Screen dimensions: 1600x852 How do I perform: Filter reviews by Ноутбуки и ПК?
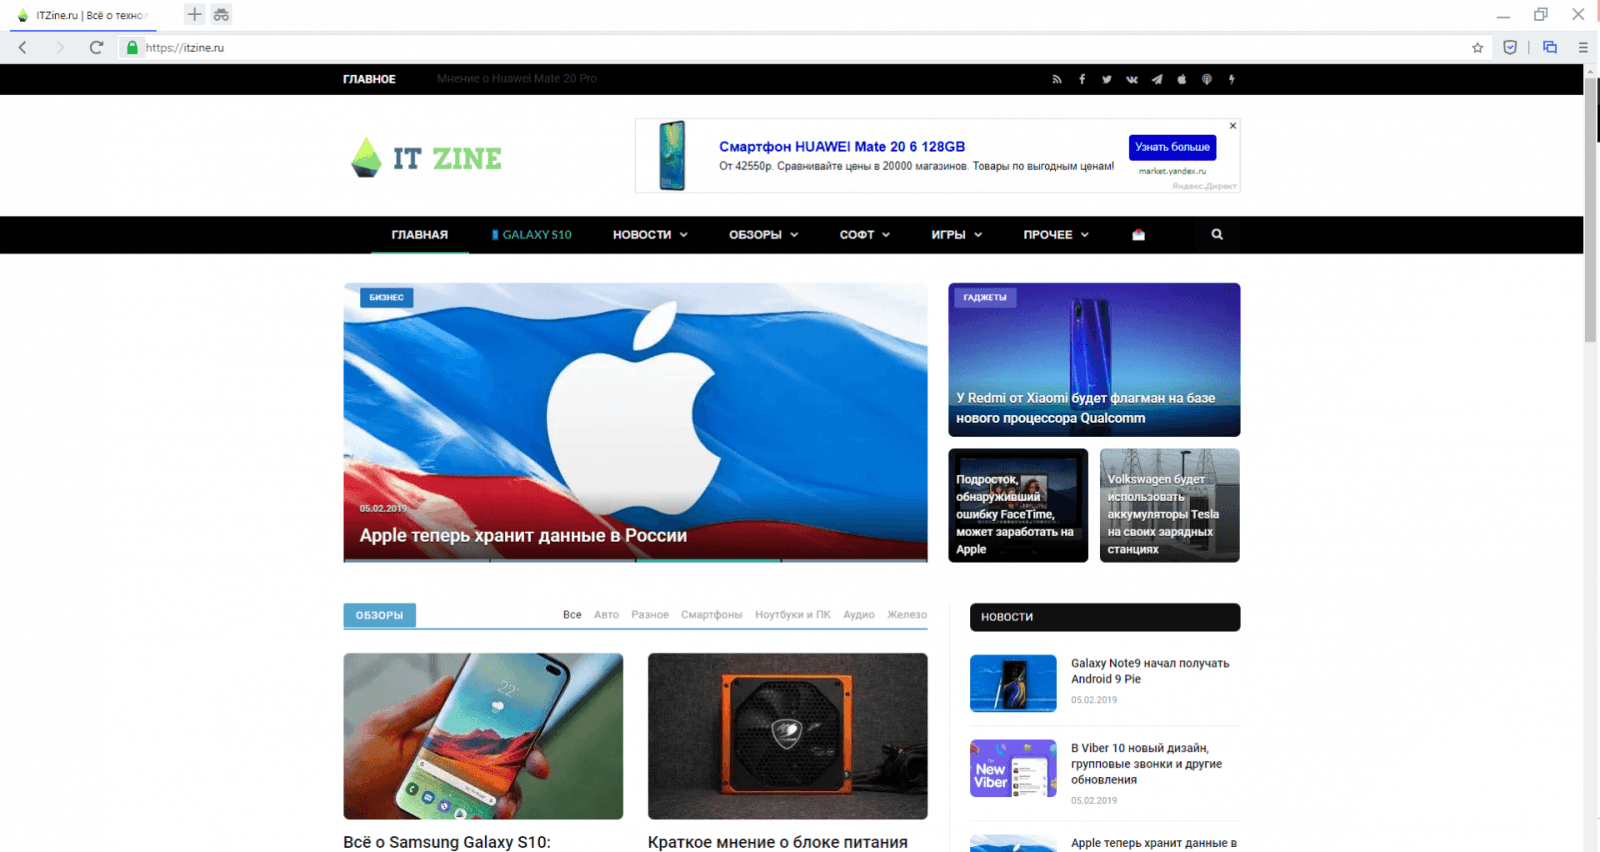click(x=793, y=615)
